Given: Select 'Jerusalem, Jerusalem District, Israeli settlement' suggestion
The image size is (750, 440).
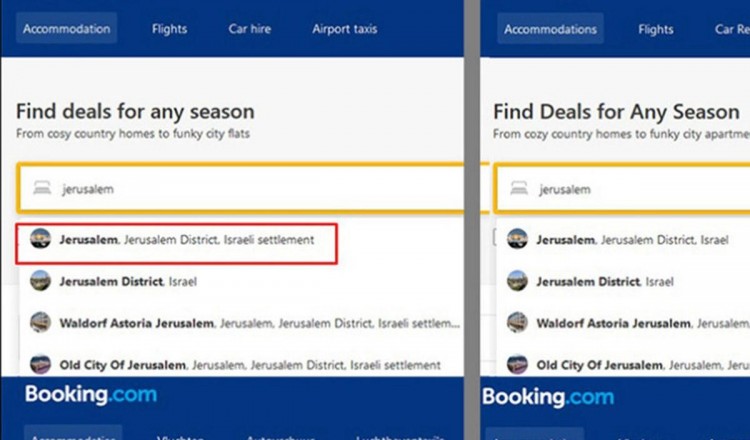Looking at the screenshot, I should coord(186,240).
